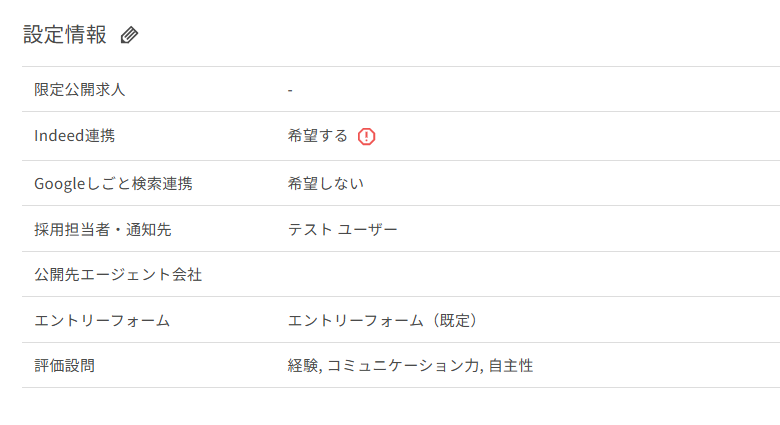Viewport: 780px width, 425px height.
Task: Click the エントリーフォーム row label on the left
Action: 102,320
